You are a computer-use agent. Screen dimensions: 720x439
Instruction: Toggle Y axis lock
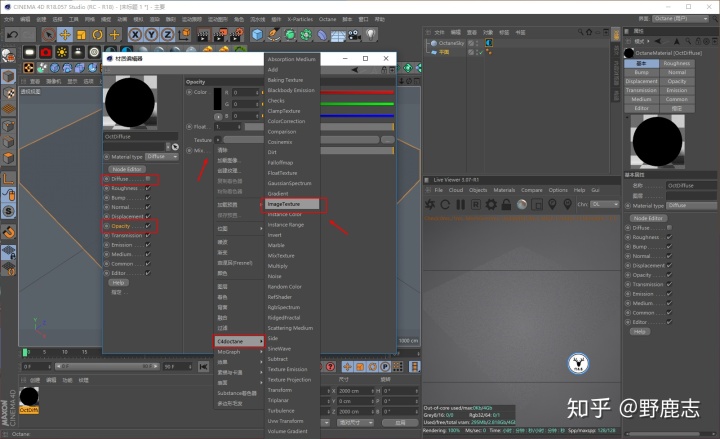151,34
